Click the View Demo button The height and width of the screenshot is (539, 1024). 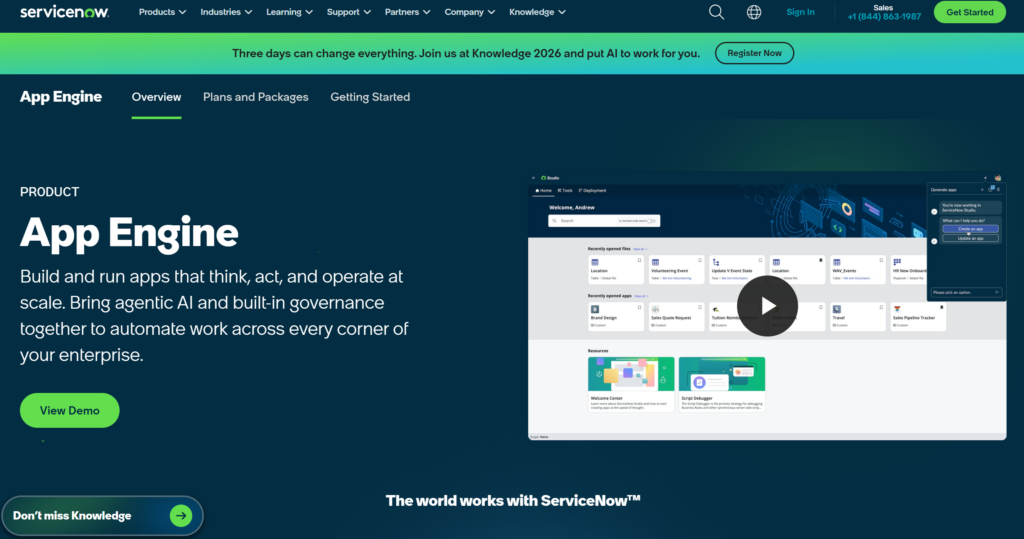[x=69, y=411]
